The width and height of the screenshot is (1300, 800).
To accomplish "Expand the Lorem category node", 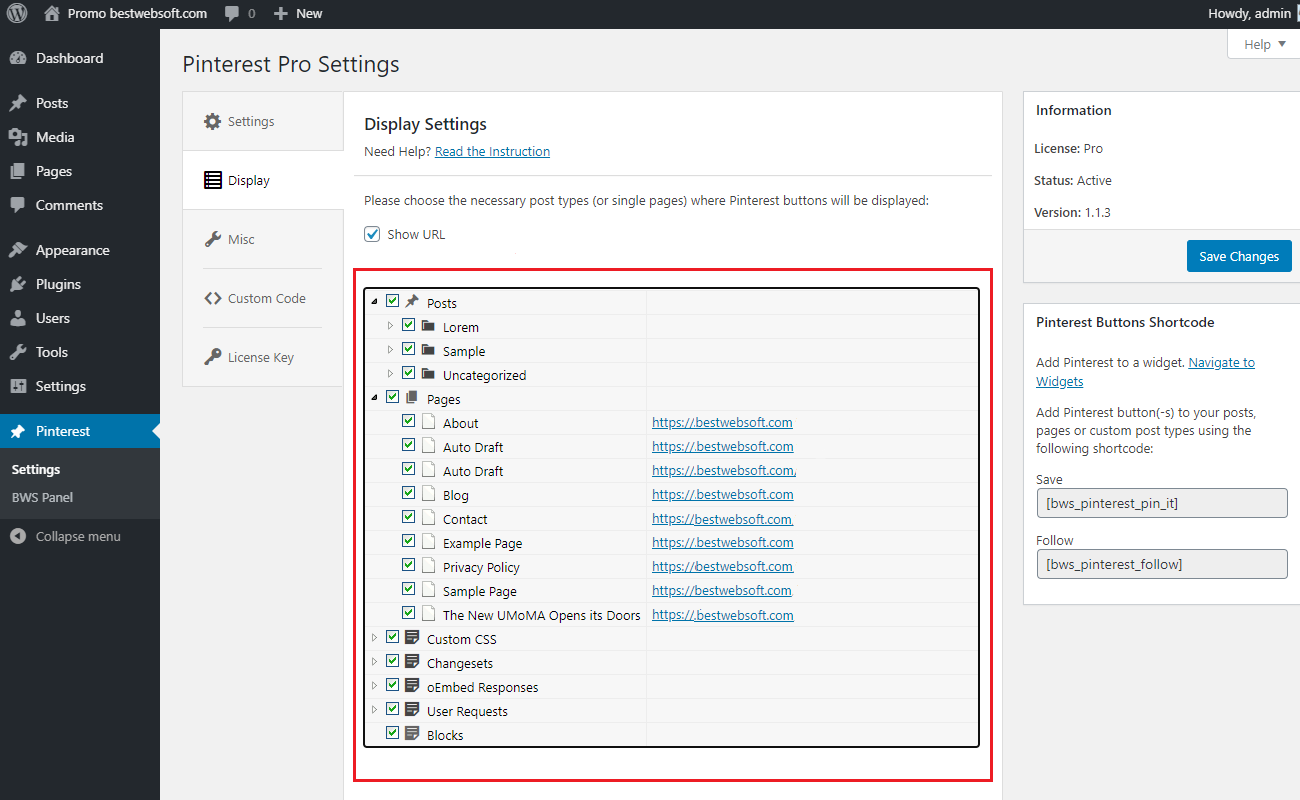I will pyautogui.click(x=390, y=326).
